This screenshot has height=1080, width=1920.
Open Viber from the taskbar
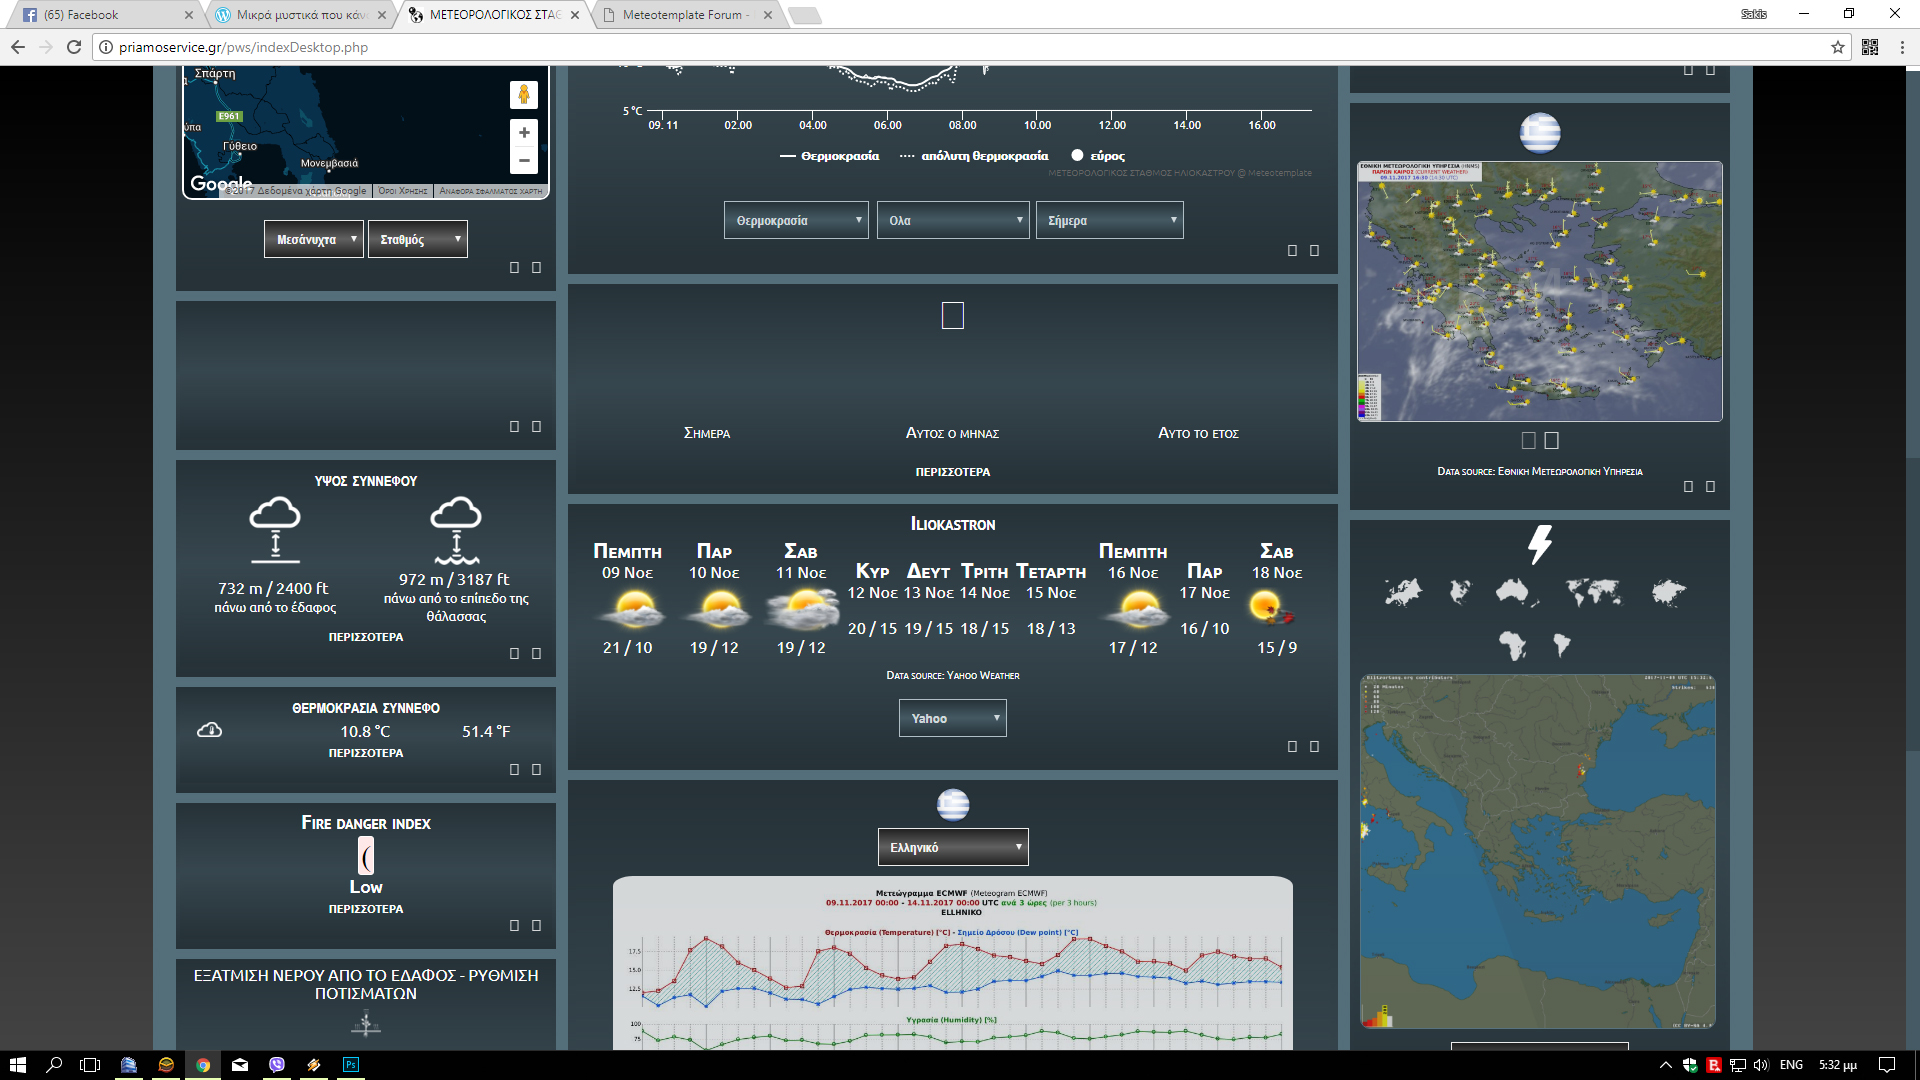277,1065
